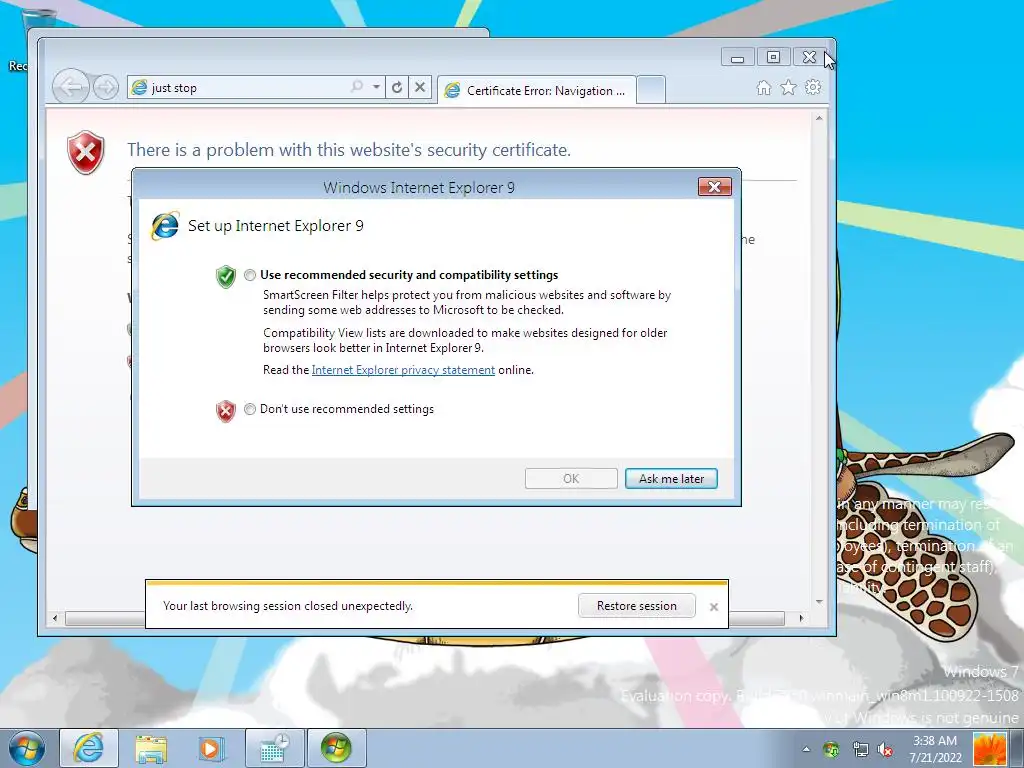The width and height of the screenshot is (1024, 768).
Task: Click the 'Set up Internet Explorer 9' heading
Action: click(276, 226)
